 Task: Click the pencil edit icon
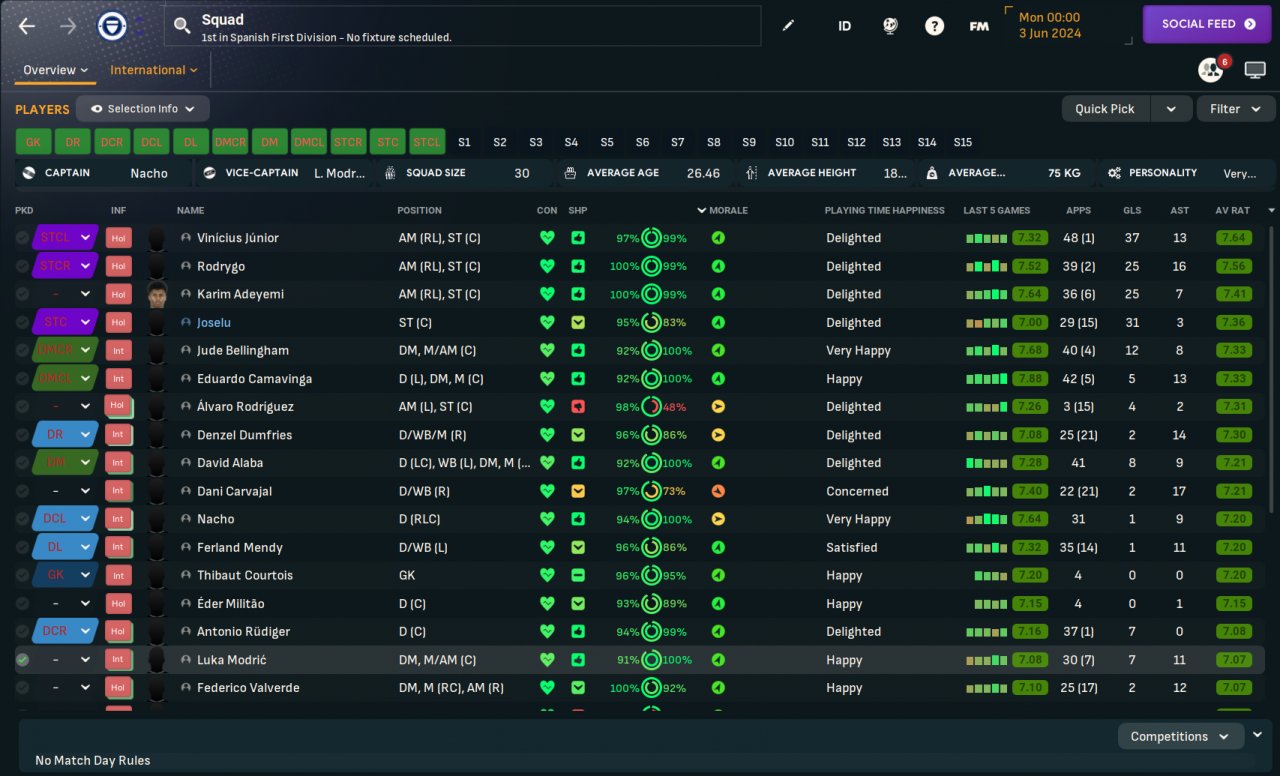788,26
